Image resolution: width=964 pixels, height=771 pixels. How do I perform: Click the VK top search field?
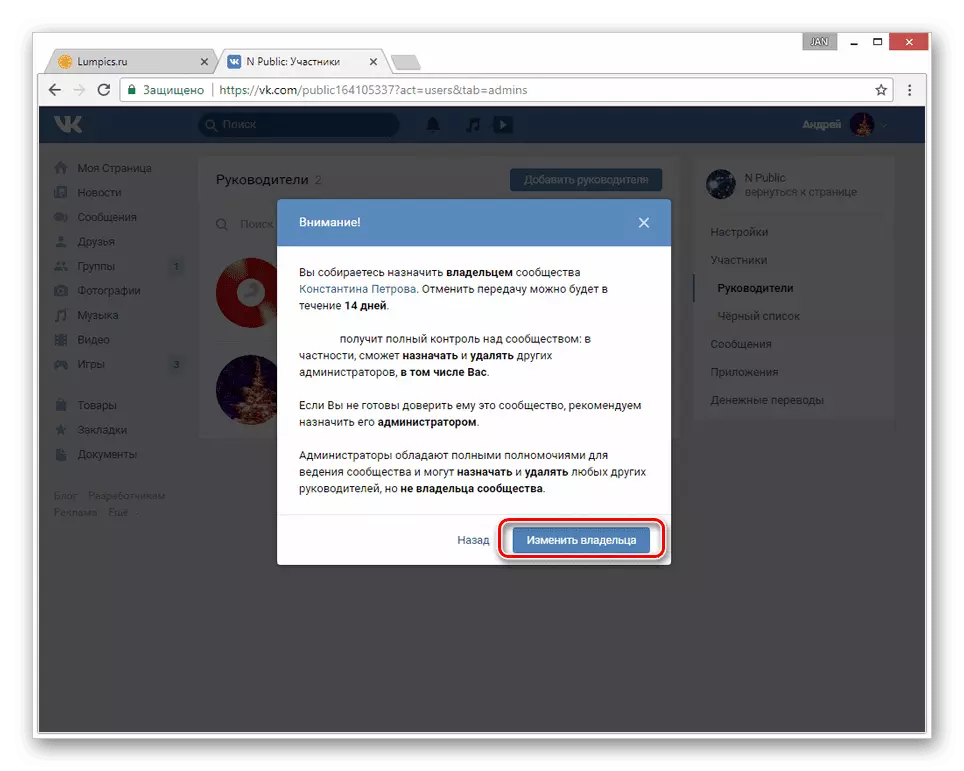(299, 125)
